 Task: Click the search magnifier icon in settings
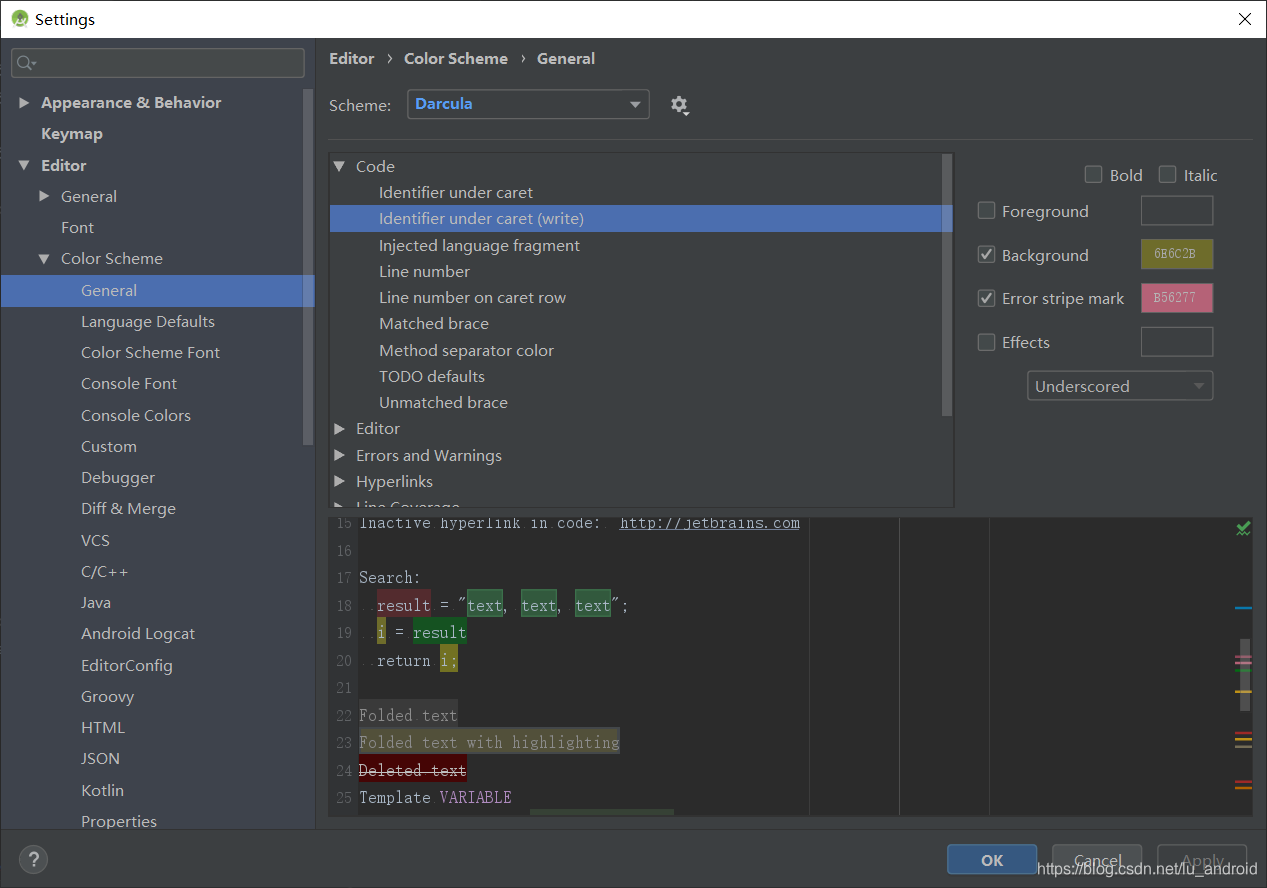coord(26,63)
